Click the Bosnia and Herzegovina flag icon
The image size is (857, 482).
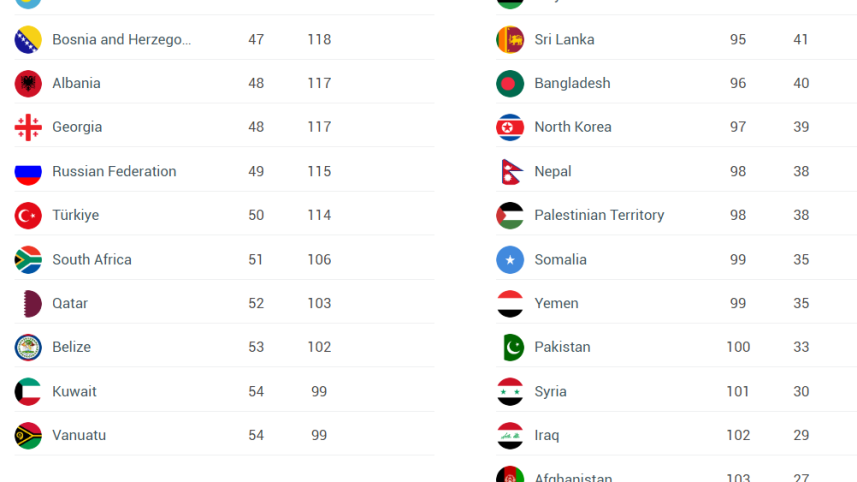[x=28, y=40]
